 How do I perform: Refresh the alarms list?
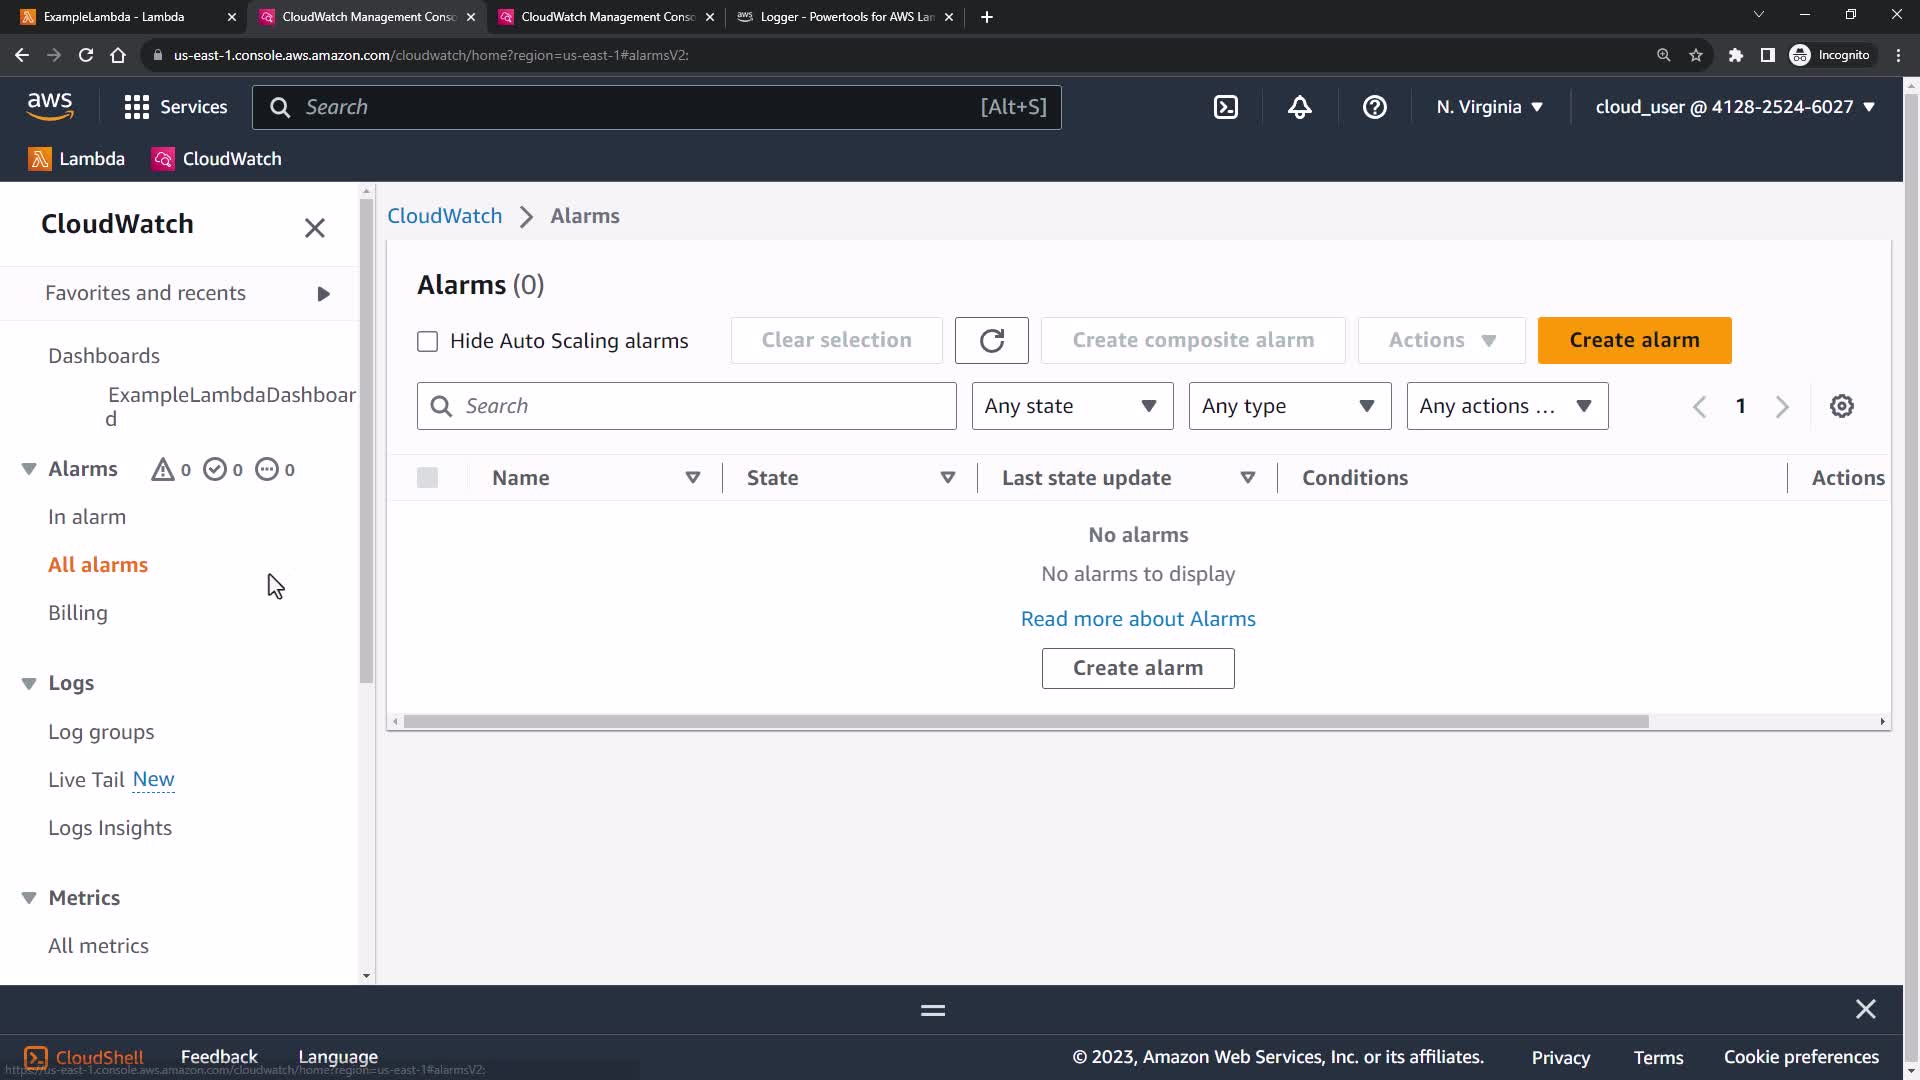(991, 340)
